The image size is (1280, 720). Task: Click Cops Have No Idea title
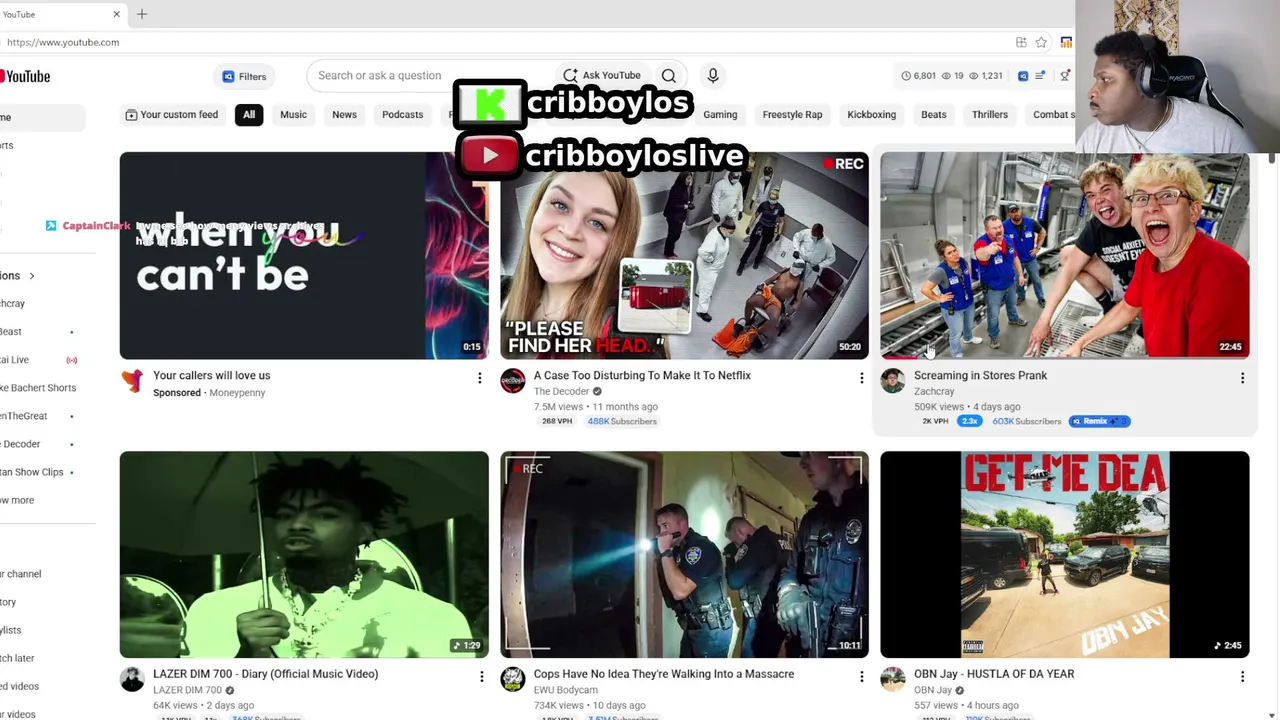[664, 674]
